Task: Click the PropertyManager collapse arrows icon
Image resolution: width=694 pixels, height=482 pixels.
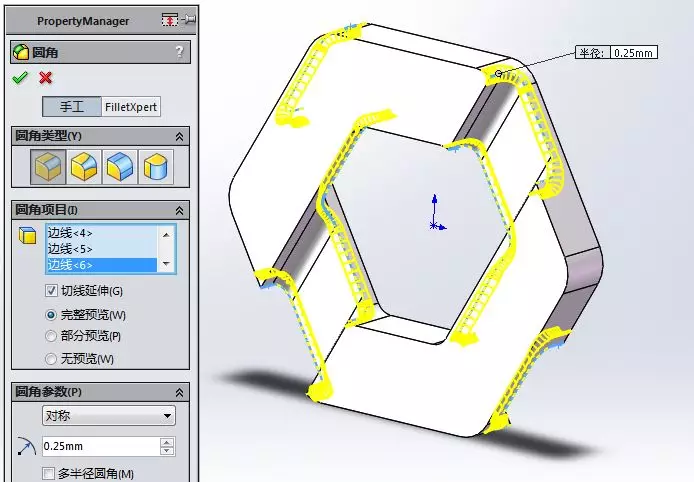Action: coord(170,20)
